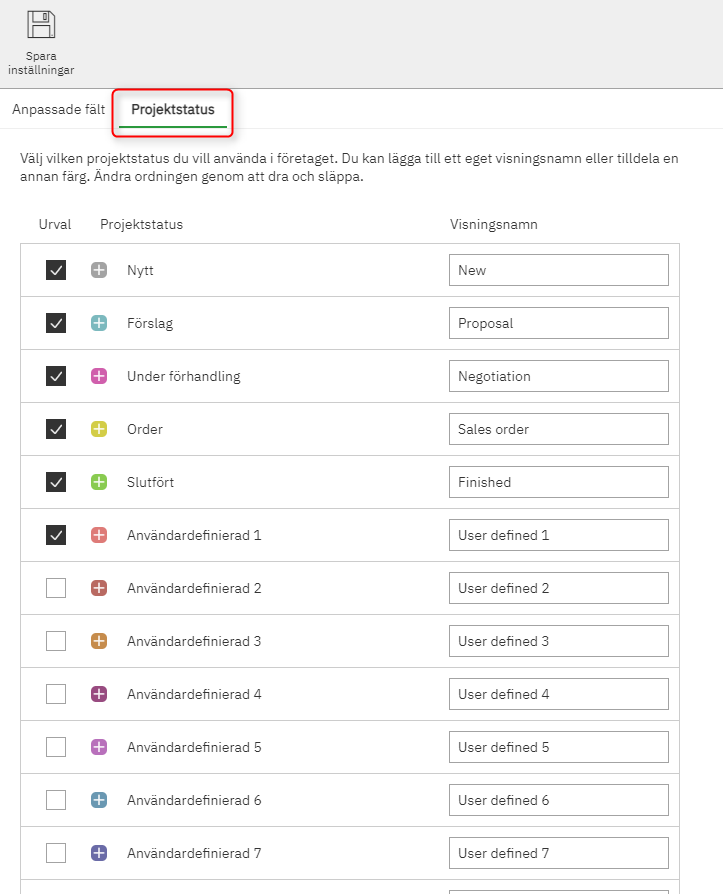723x894 pixels.
Task: Tick the Användardefinierad 5 checkbox
Action: [56, 747]
